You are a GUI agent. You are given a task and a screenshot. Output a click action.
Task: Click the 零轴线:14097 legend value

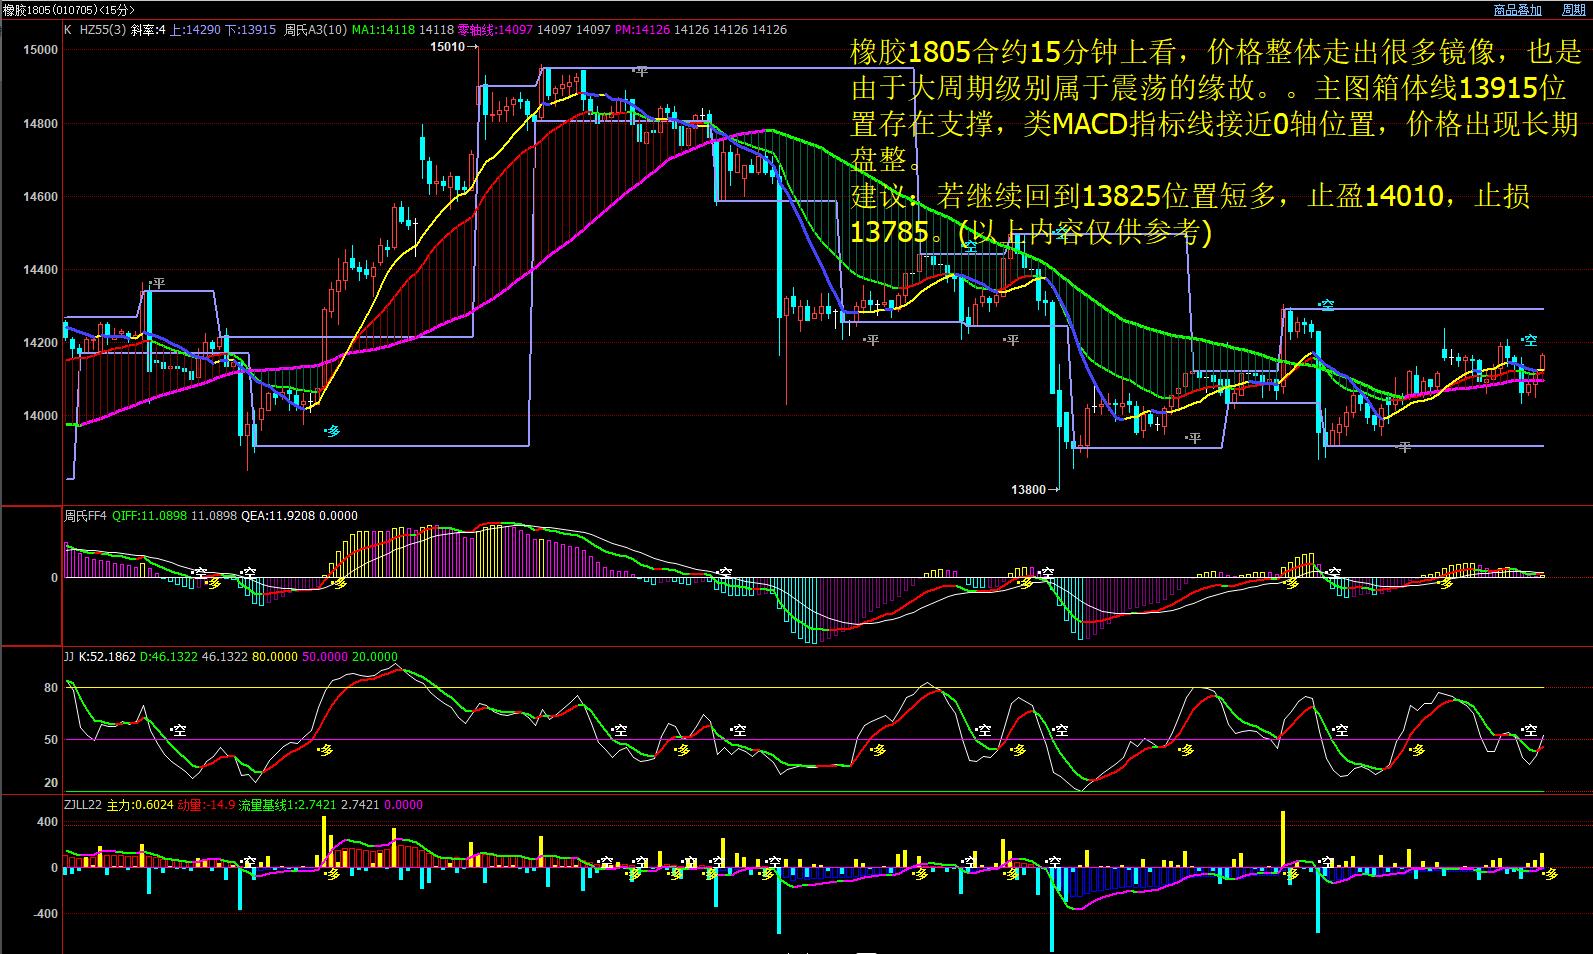click(494, 30)
